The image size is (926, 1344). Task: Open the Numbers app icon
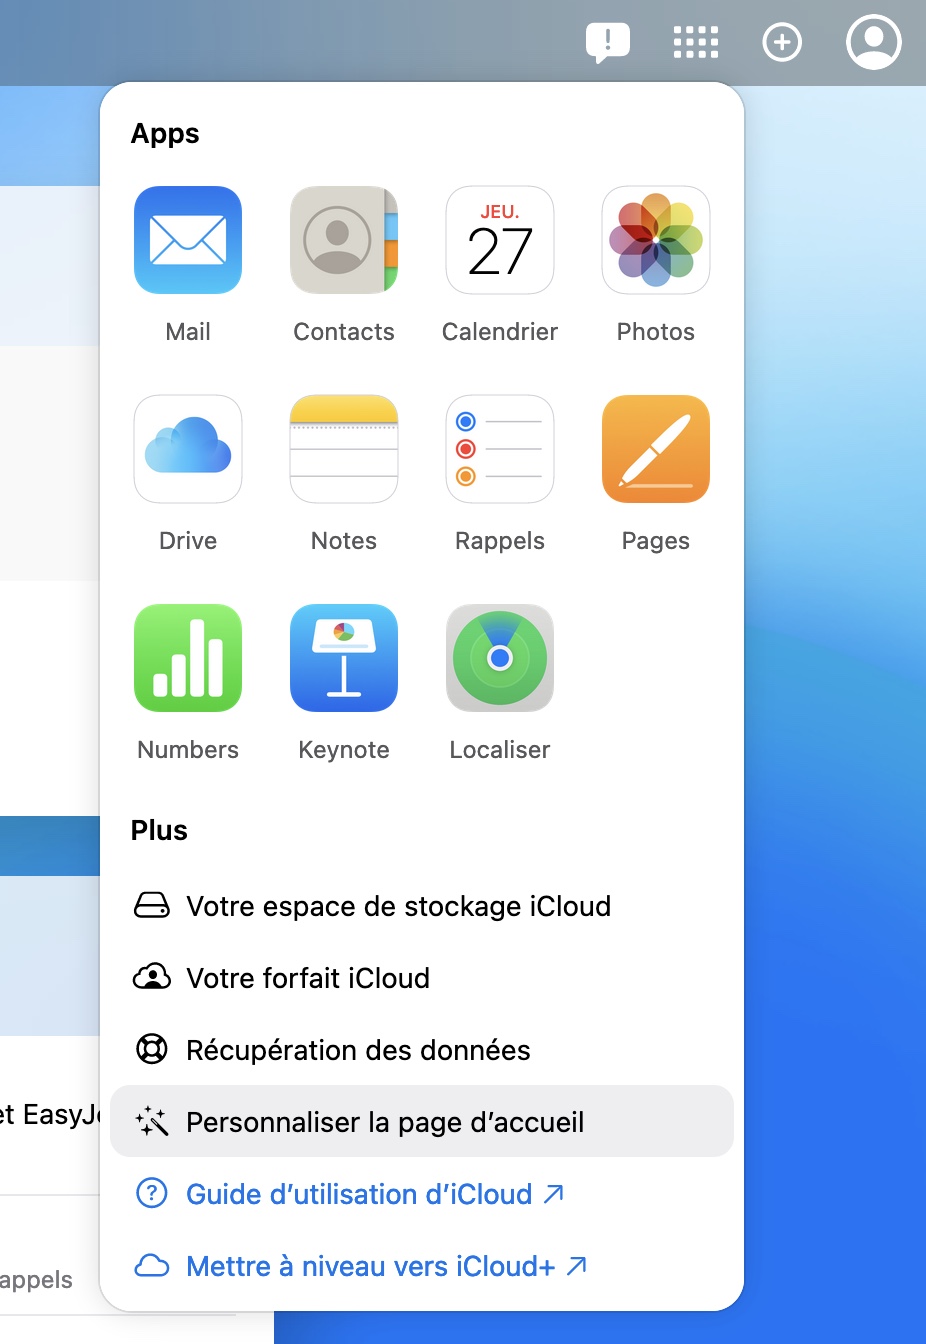click(188, 658)
